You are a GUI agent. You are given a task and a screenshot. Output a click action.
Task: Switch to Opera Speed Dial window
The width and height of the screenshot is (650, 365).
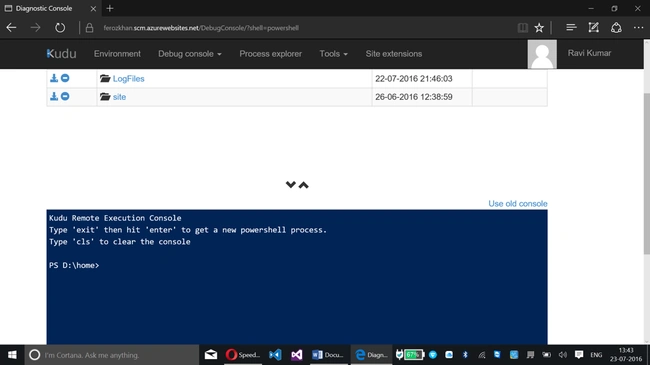pyautogui.click(x=243, y=355)
